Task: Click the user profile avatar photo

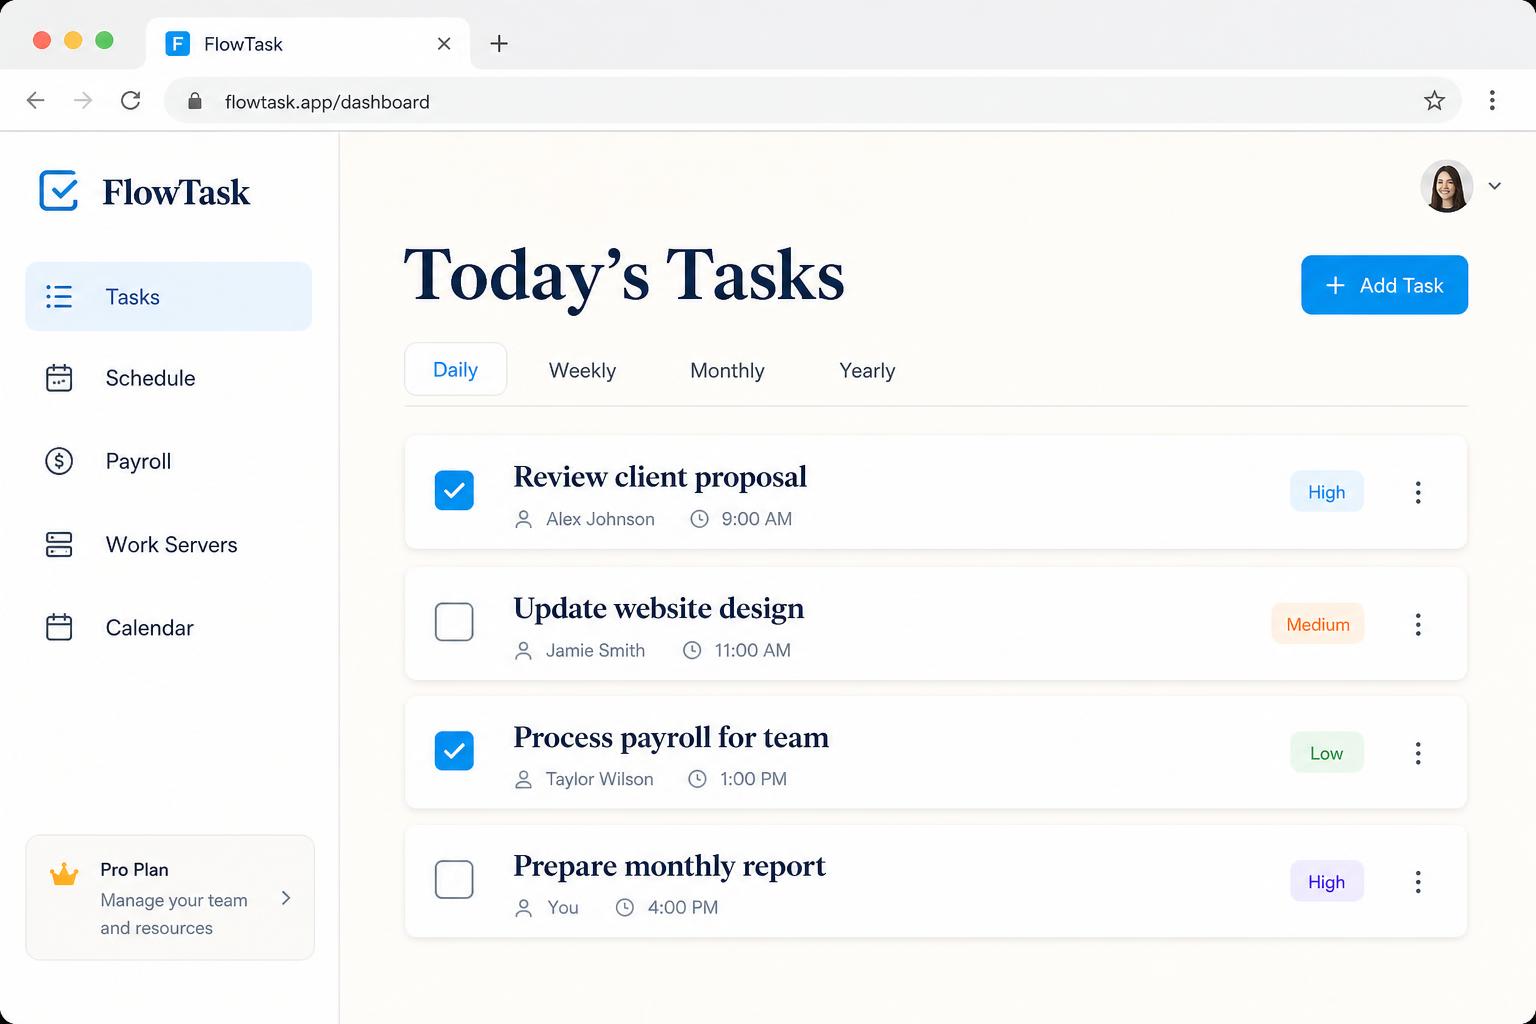Action: pos(1446,186)
